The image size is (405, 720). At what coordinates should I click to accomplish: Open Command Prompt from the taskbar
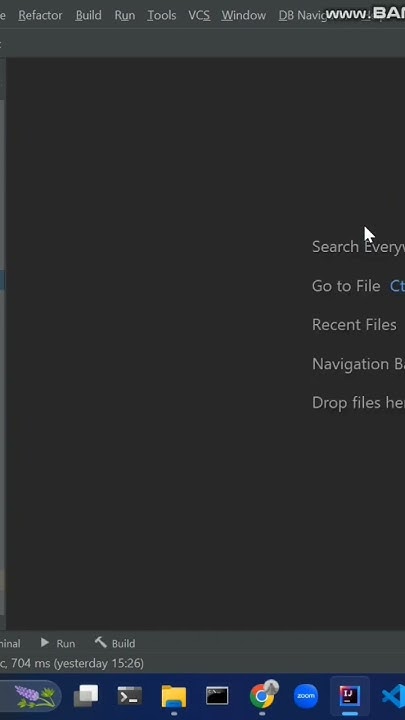pos(217,696)
